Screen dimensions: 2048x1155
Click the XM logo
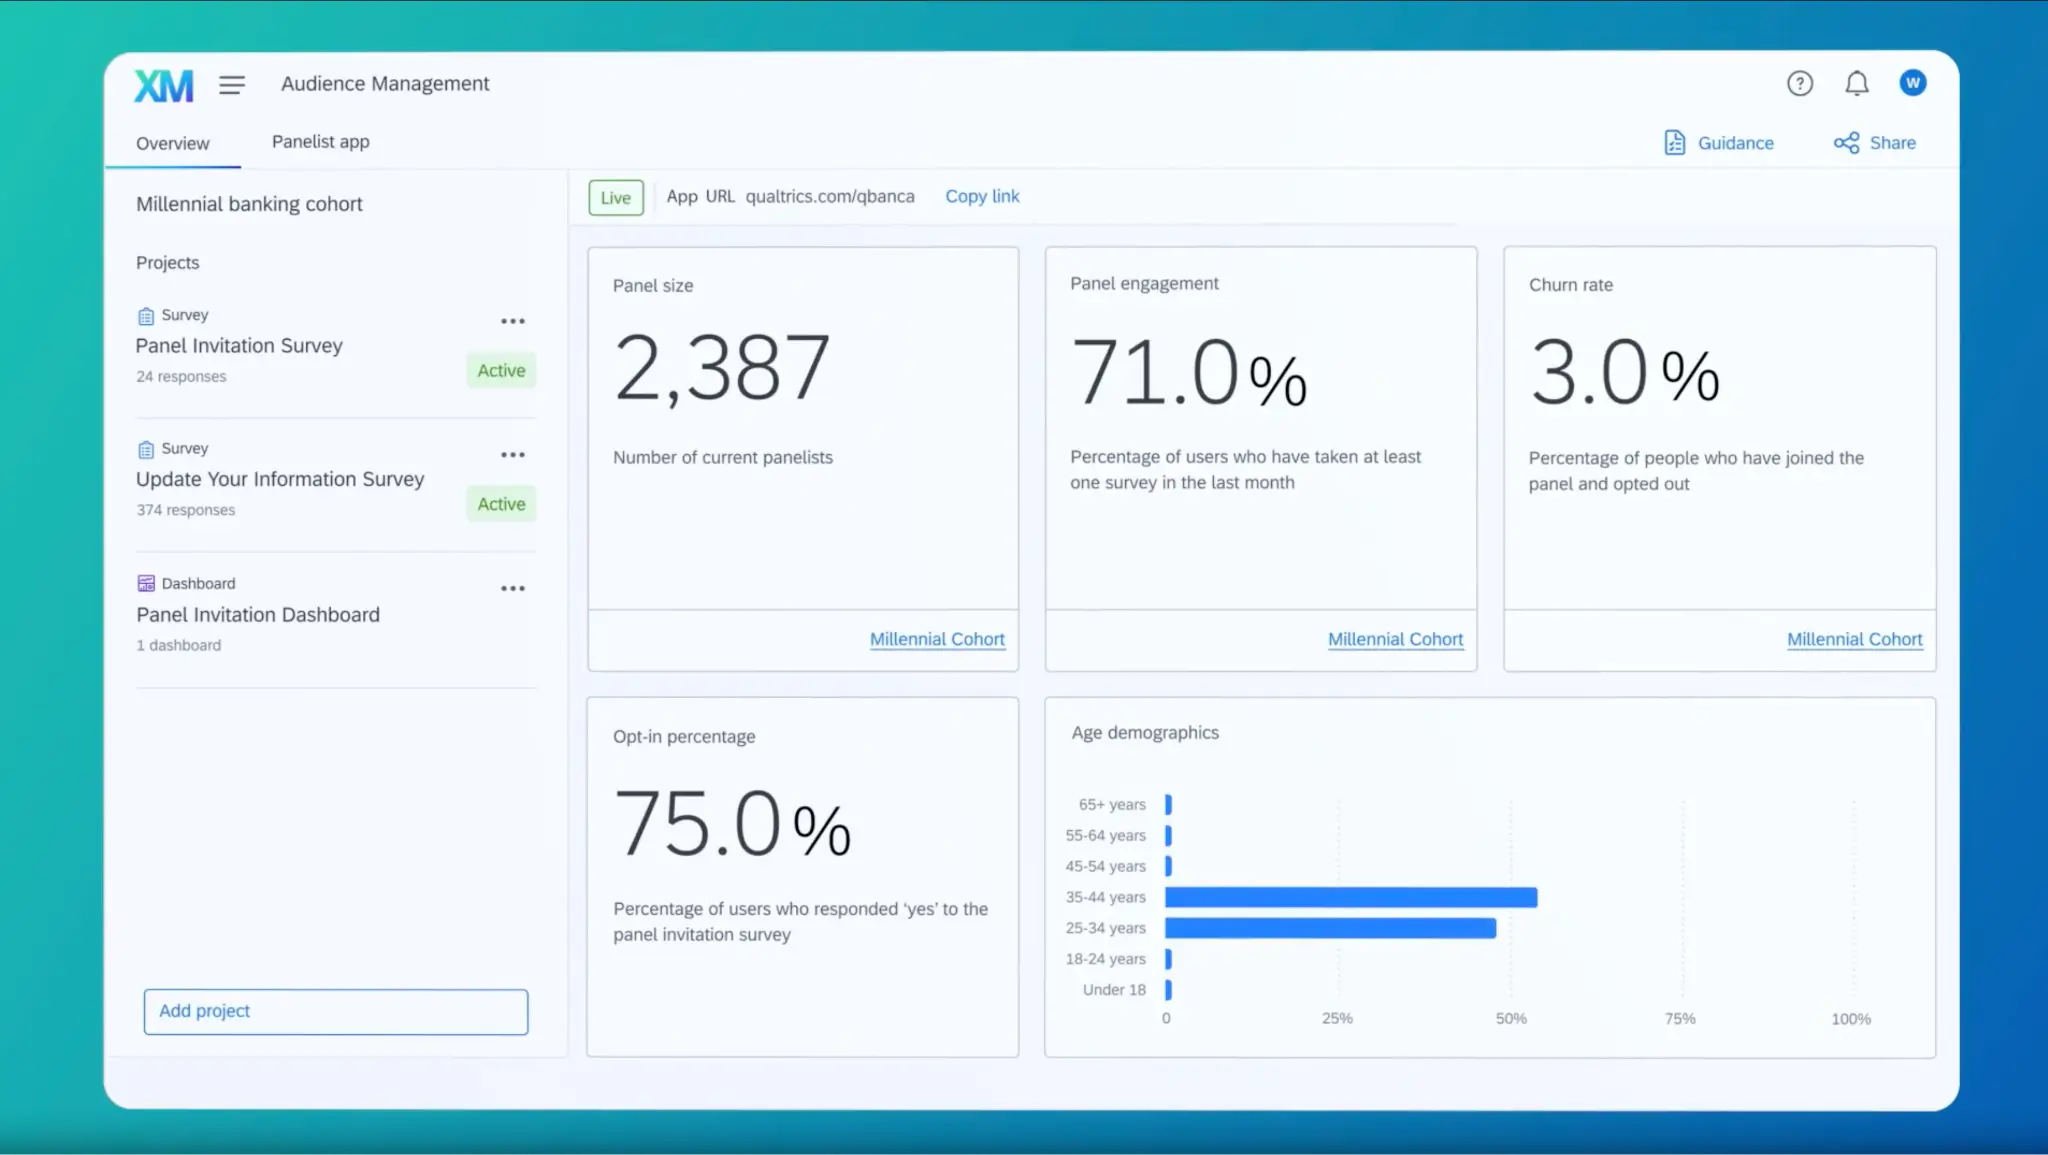tap(163, 86)
